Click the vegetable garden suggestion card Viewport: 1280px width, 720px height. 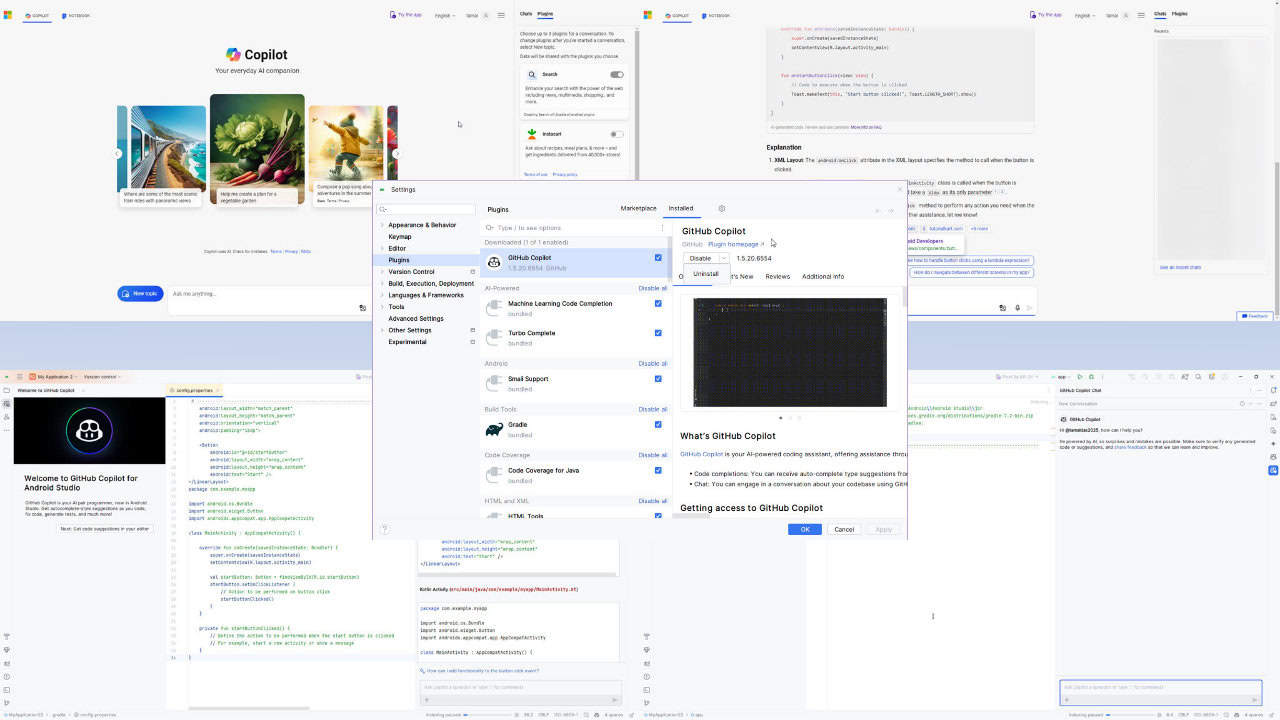coord(257,149)
